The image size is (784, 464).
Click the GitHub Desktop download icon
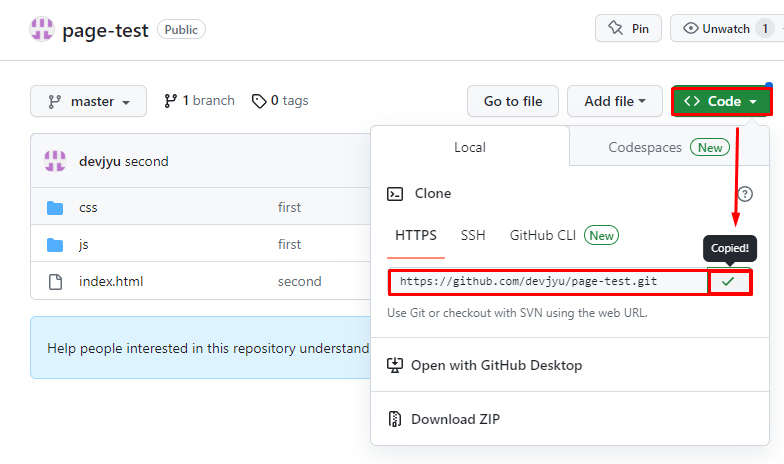click(395, 366)
